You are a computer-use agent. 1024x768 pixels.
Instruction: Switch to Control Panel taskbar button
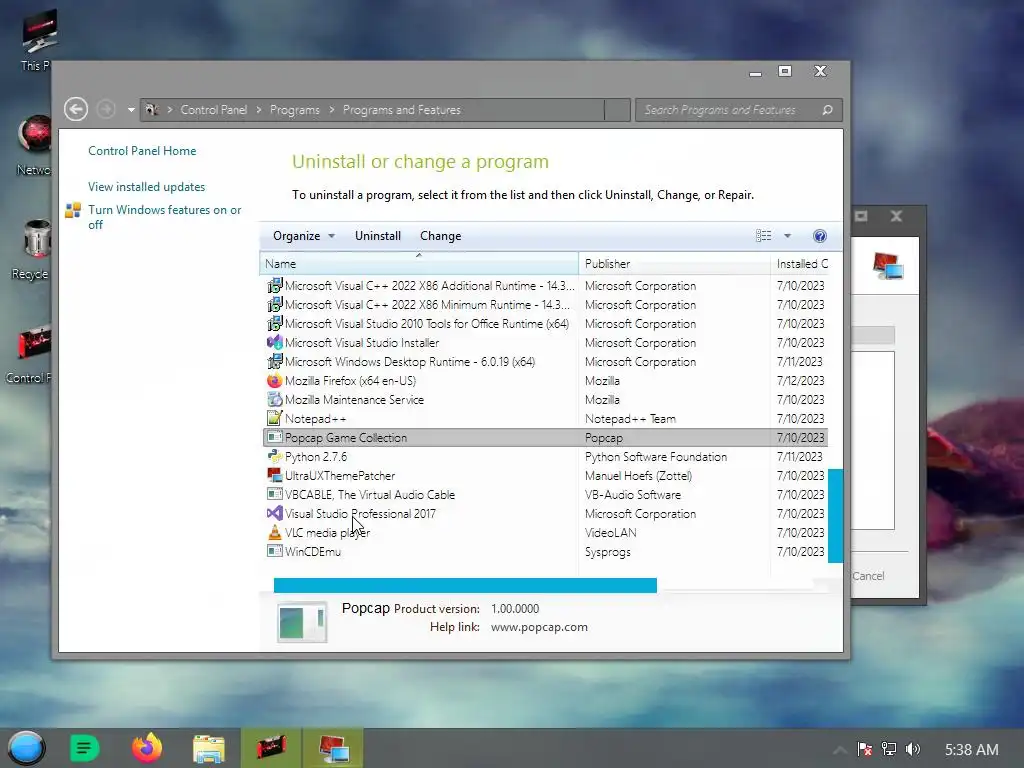click(271, 748)
